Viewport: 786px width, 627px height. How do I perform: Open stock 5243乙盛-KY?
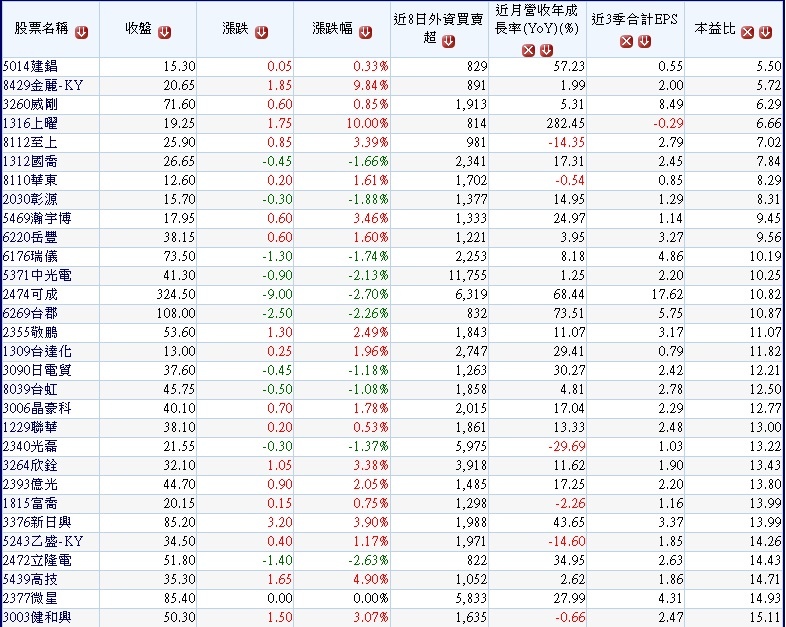click(x=43, y=541)
